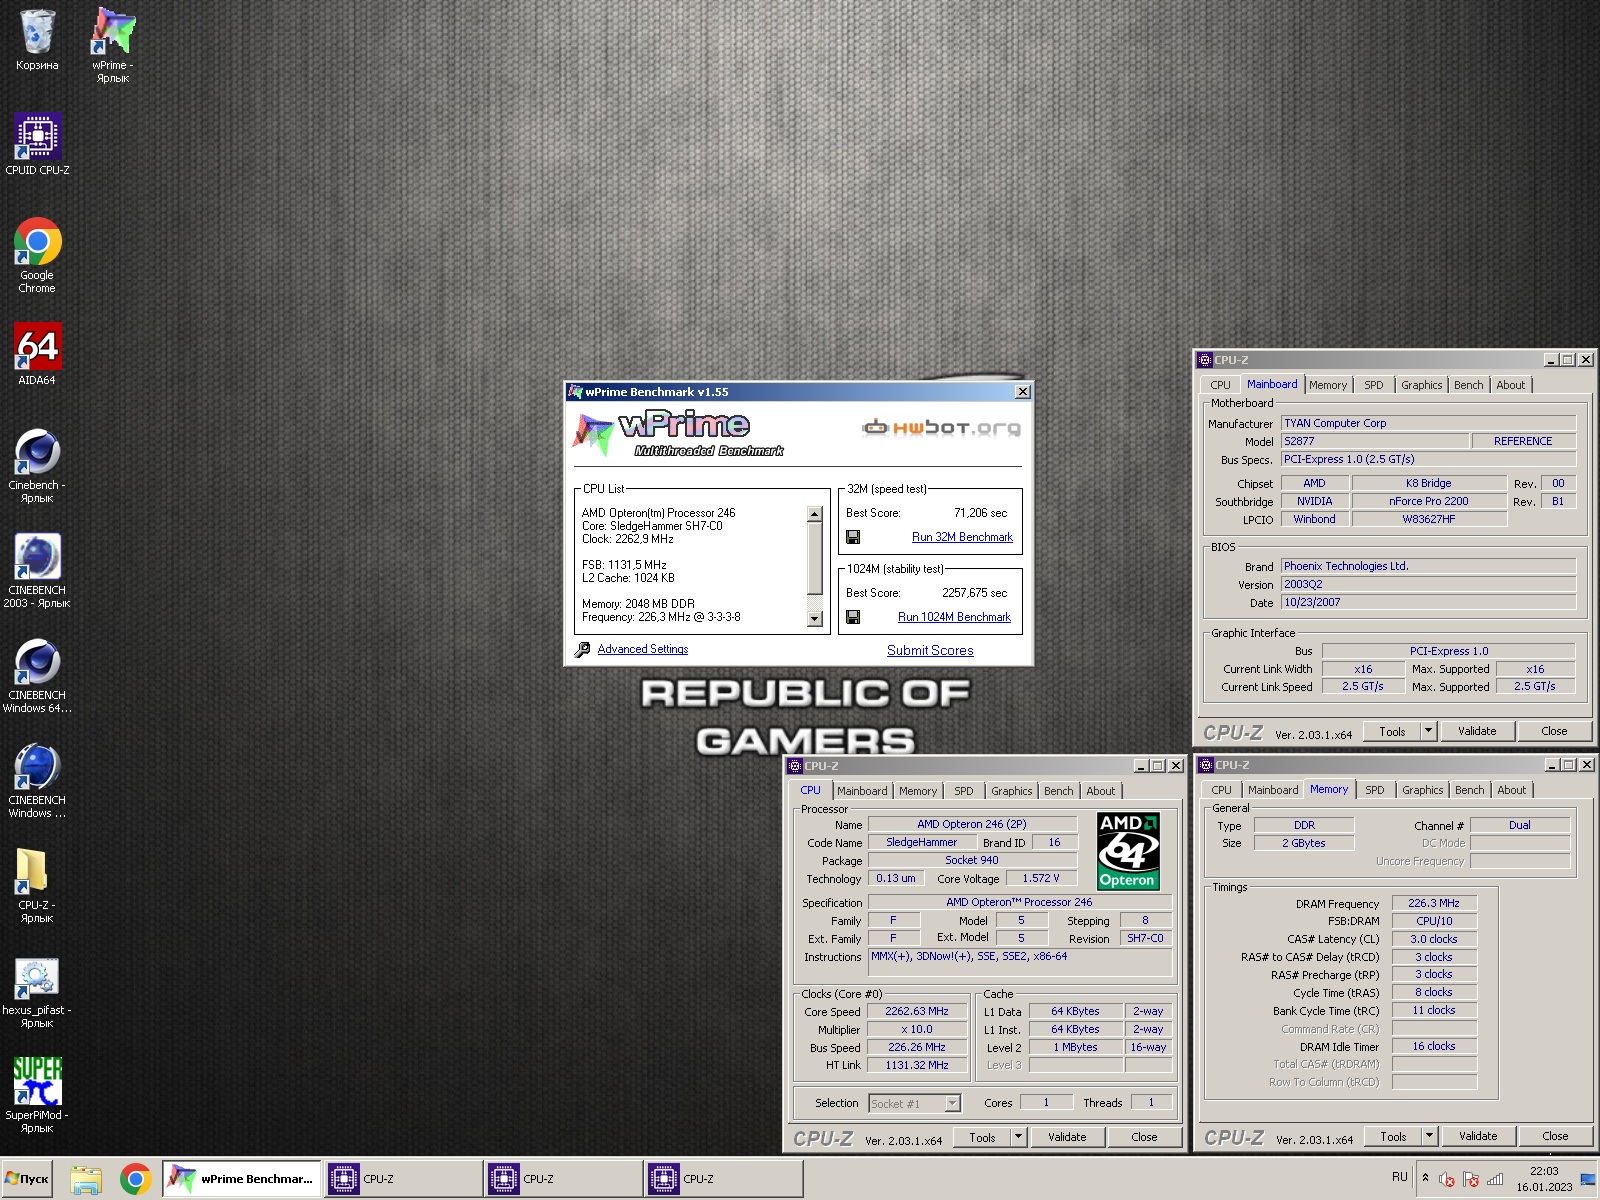The image size is (1600, 1200).
Task: Click the network signal tray icon
Action: 1495,1179
